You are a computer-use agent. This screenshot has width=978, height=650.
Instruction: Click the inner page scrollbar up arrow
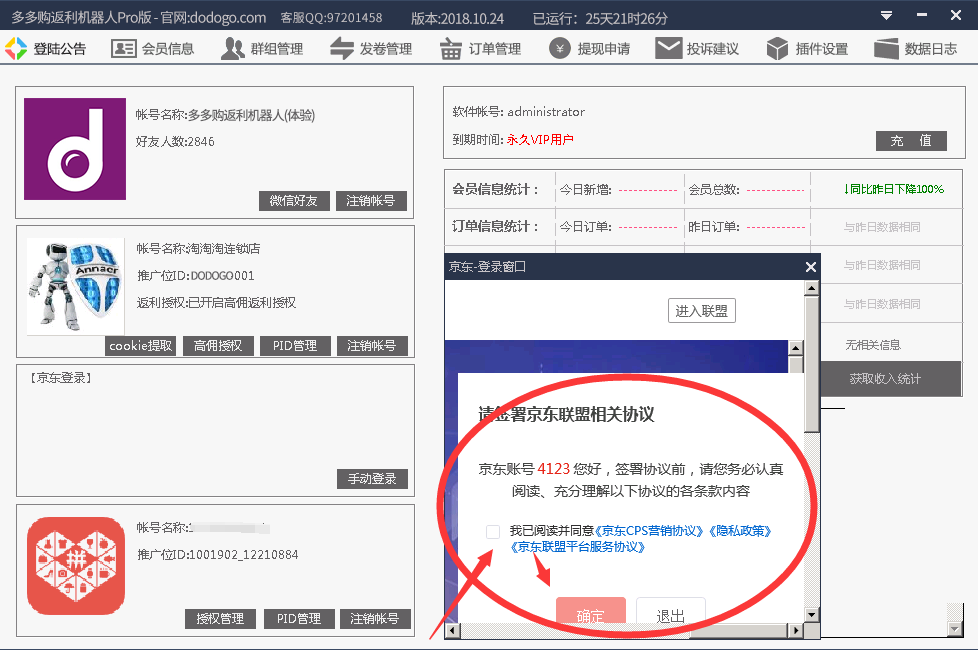(795, 347)
